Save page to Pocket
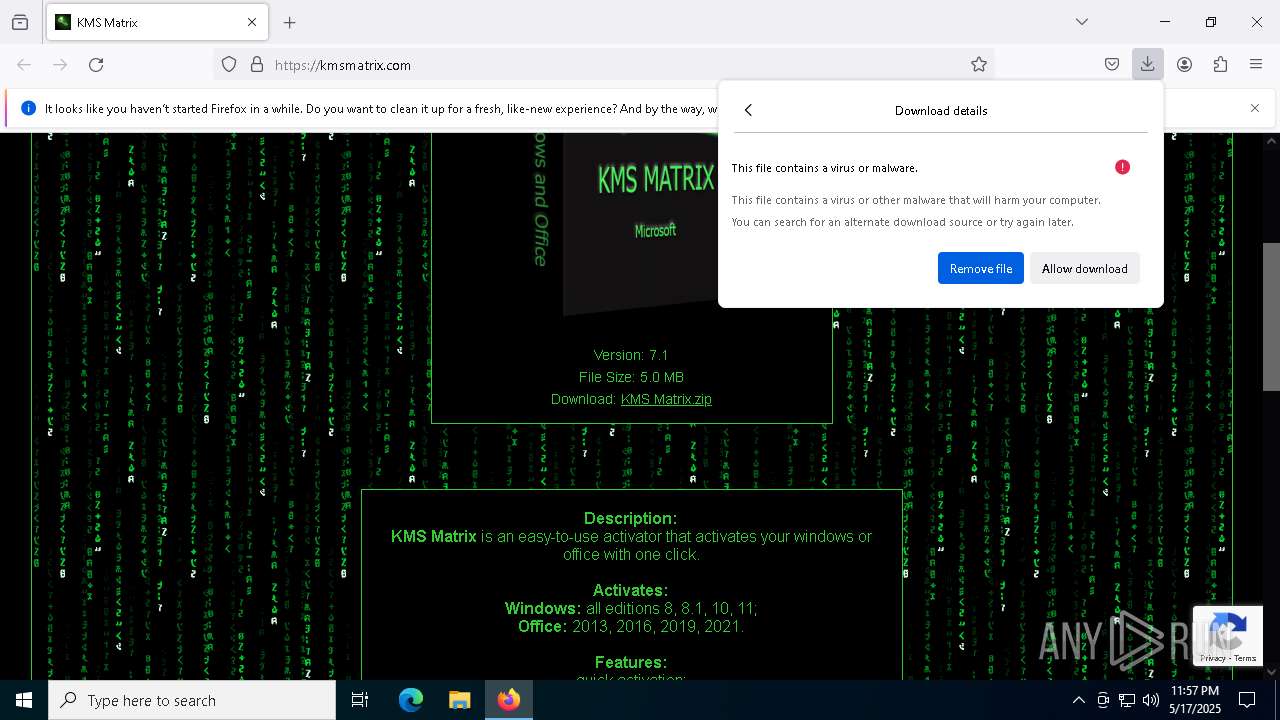This screenshot has height=720, width=1280. coord(1112,65)
